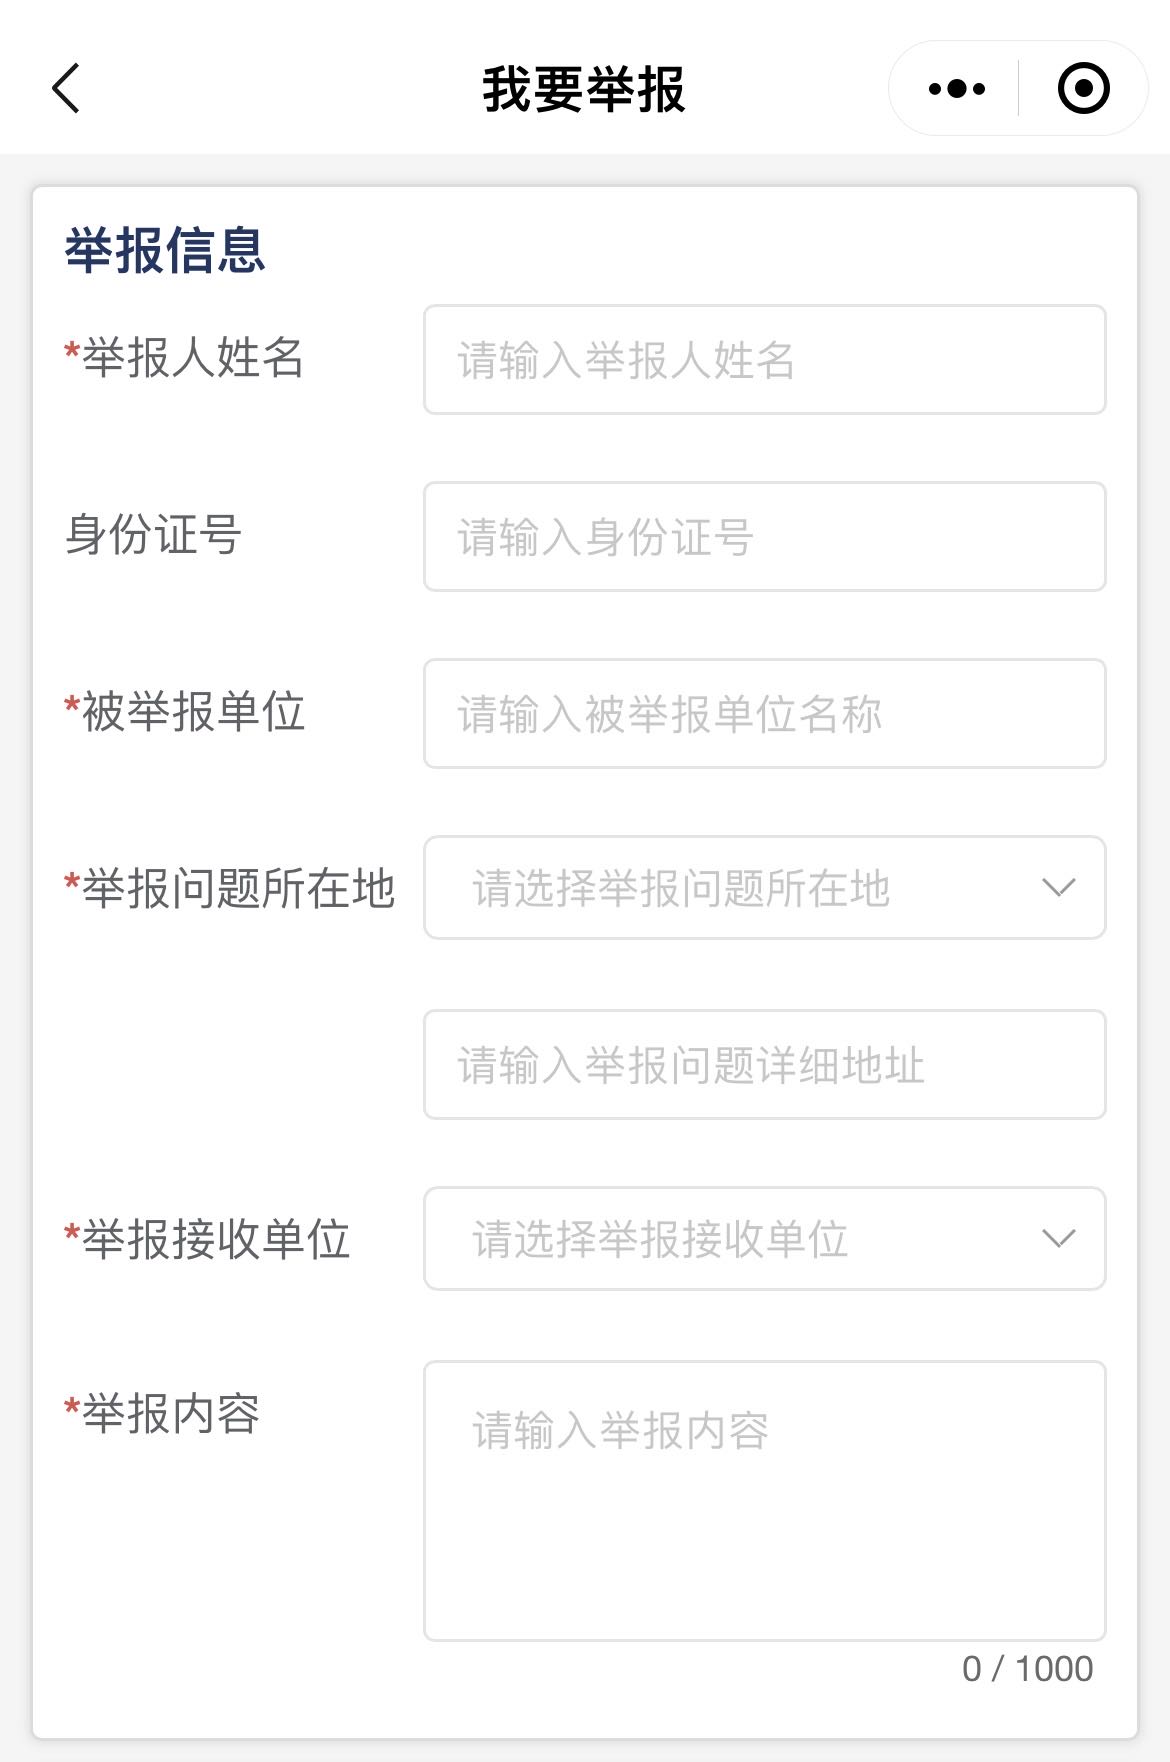The width and height of the screenshot is (1170, 1762).
Task: Open the 请选择举报接收单位 dropdown
Action: 765,1239
